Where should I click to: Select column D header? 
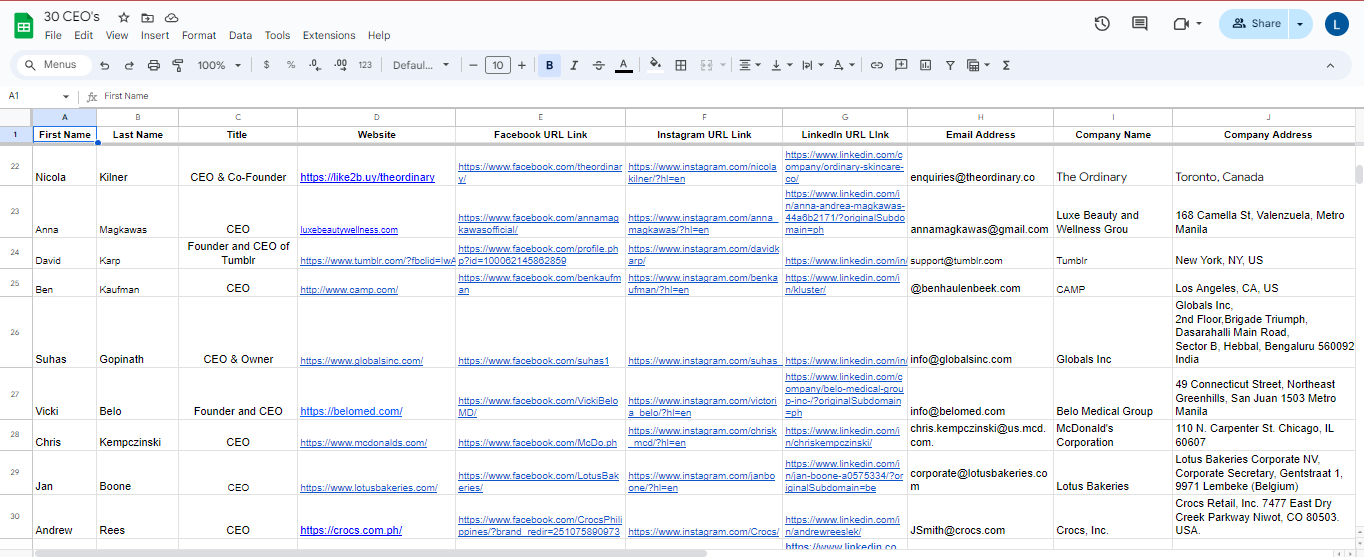point(376,117)
